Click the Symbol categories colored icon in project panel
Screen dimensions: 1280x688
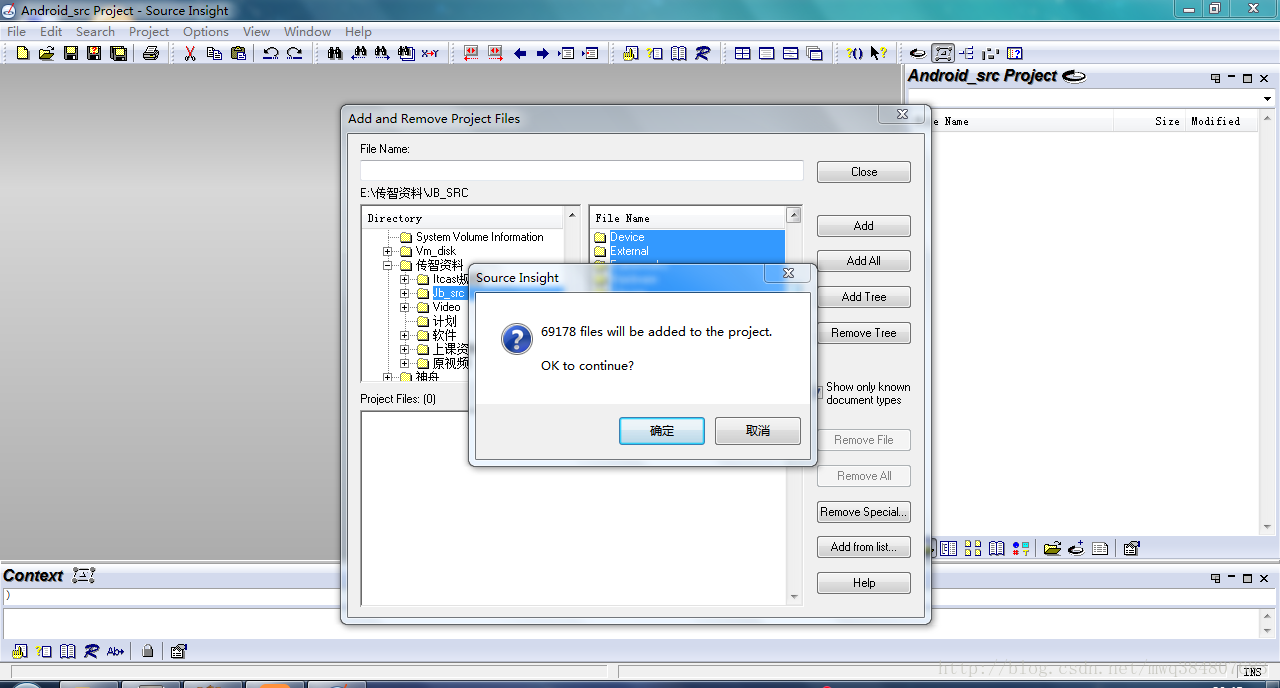(x=1021, y=548)
